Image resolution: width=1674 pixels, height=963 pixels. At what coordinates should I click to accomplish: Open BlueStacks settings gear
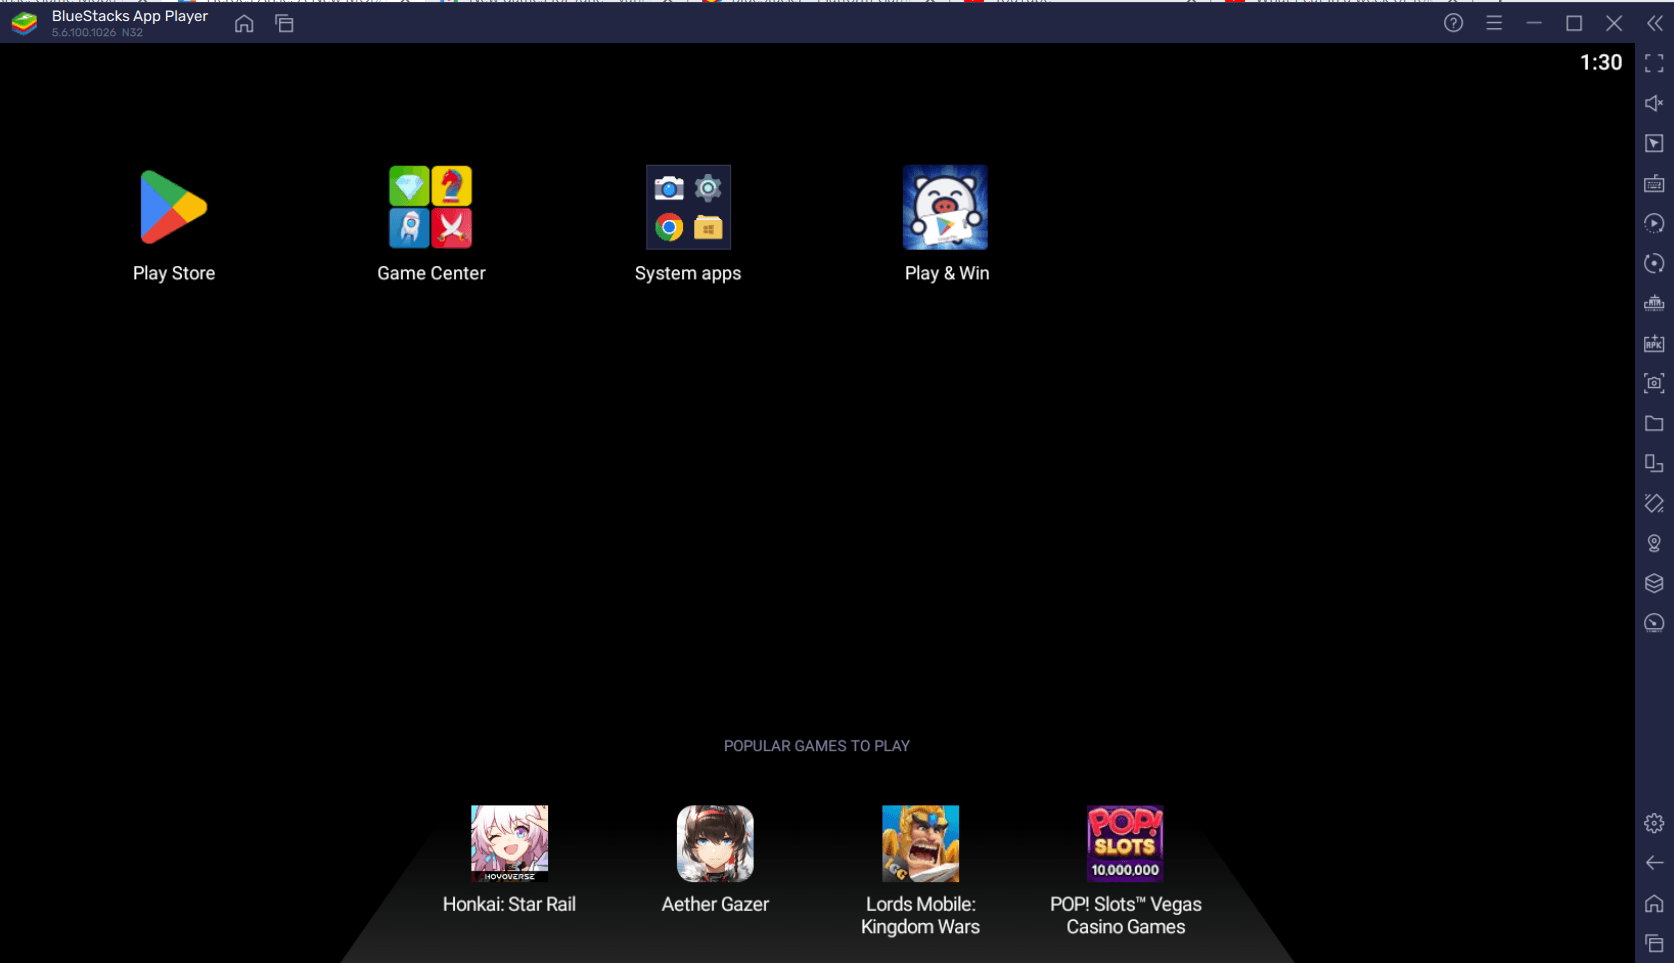(x=1654, y=823)
